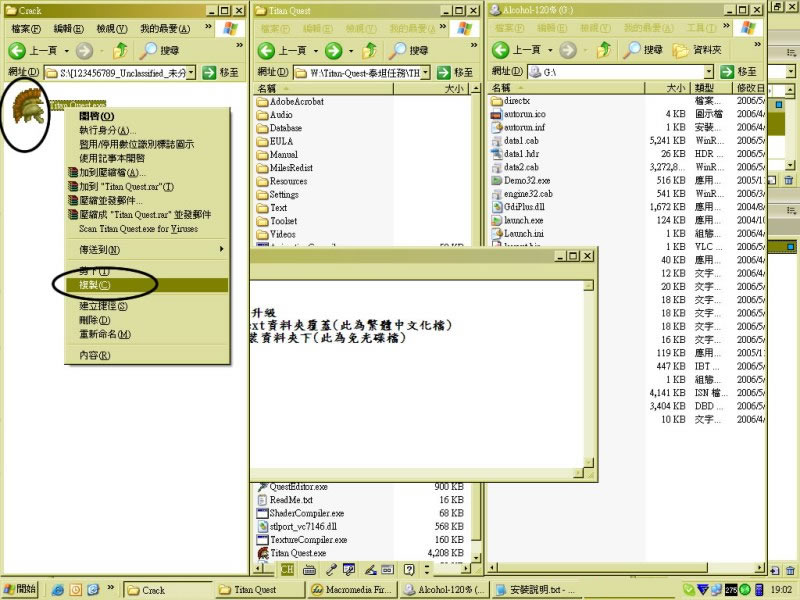
Task: Click the Up folder icon in Crack window
Action: coord(120,50)
